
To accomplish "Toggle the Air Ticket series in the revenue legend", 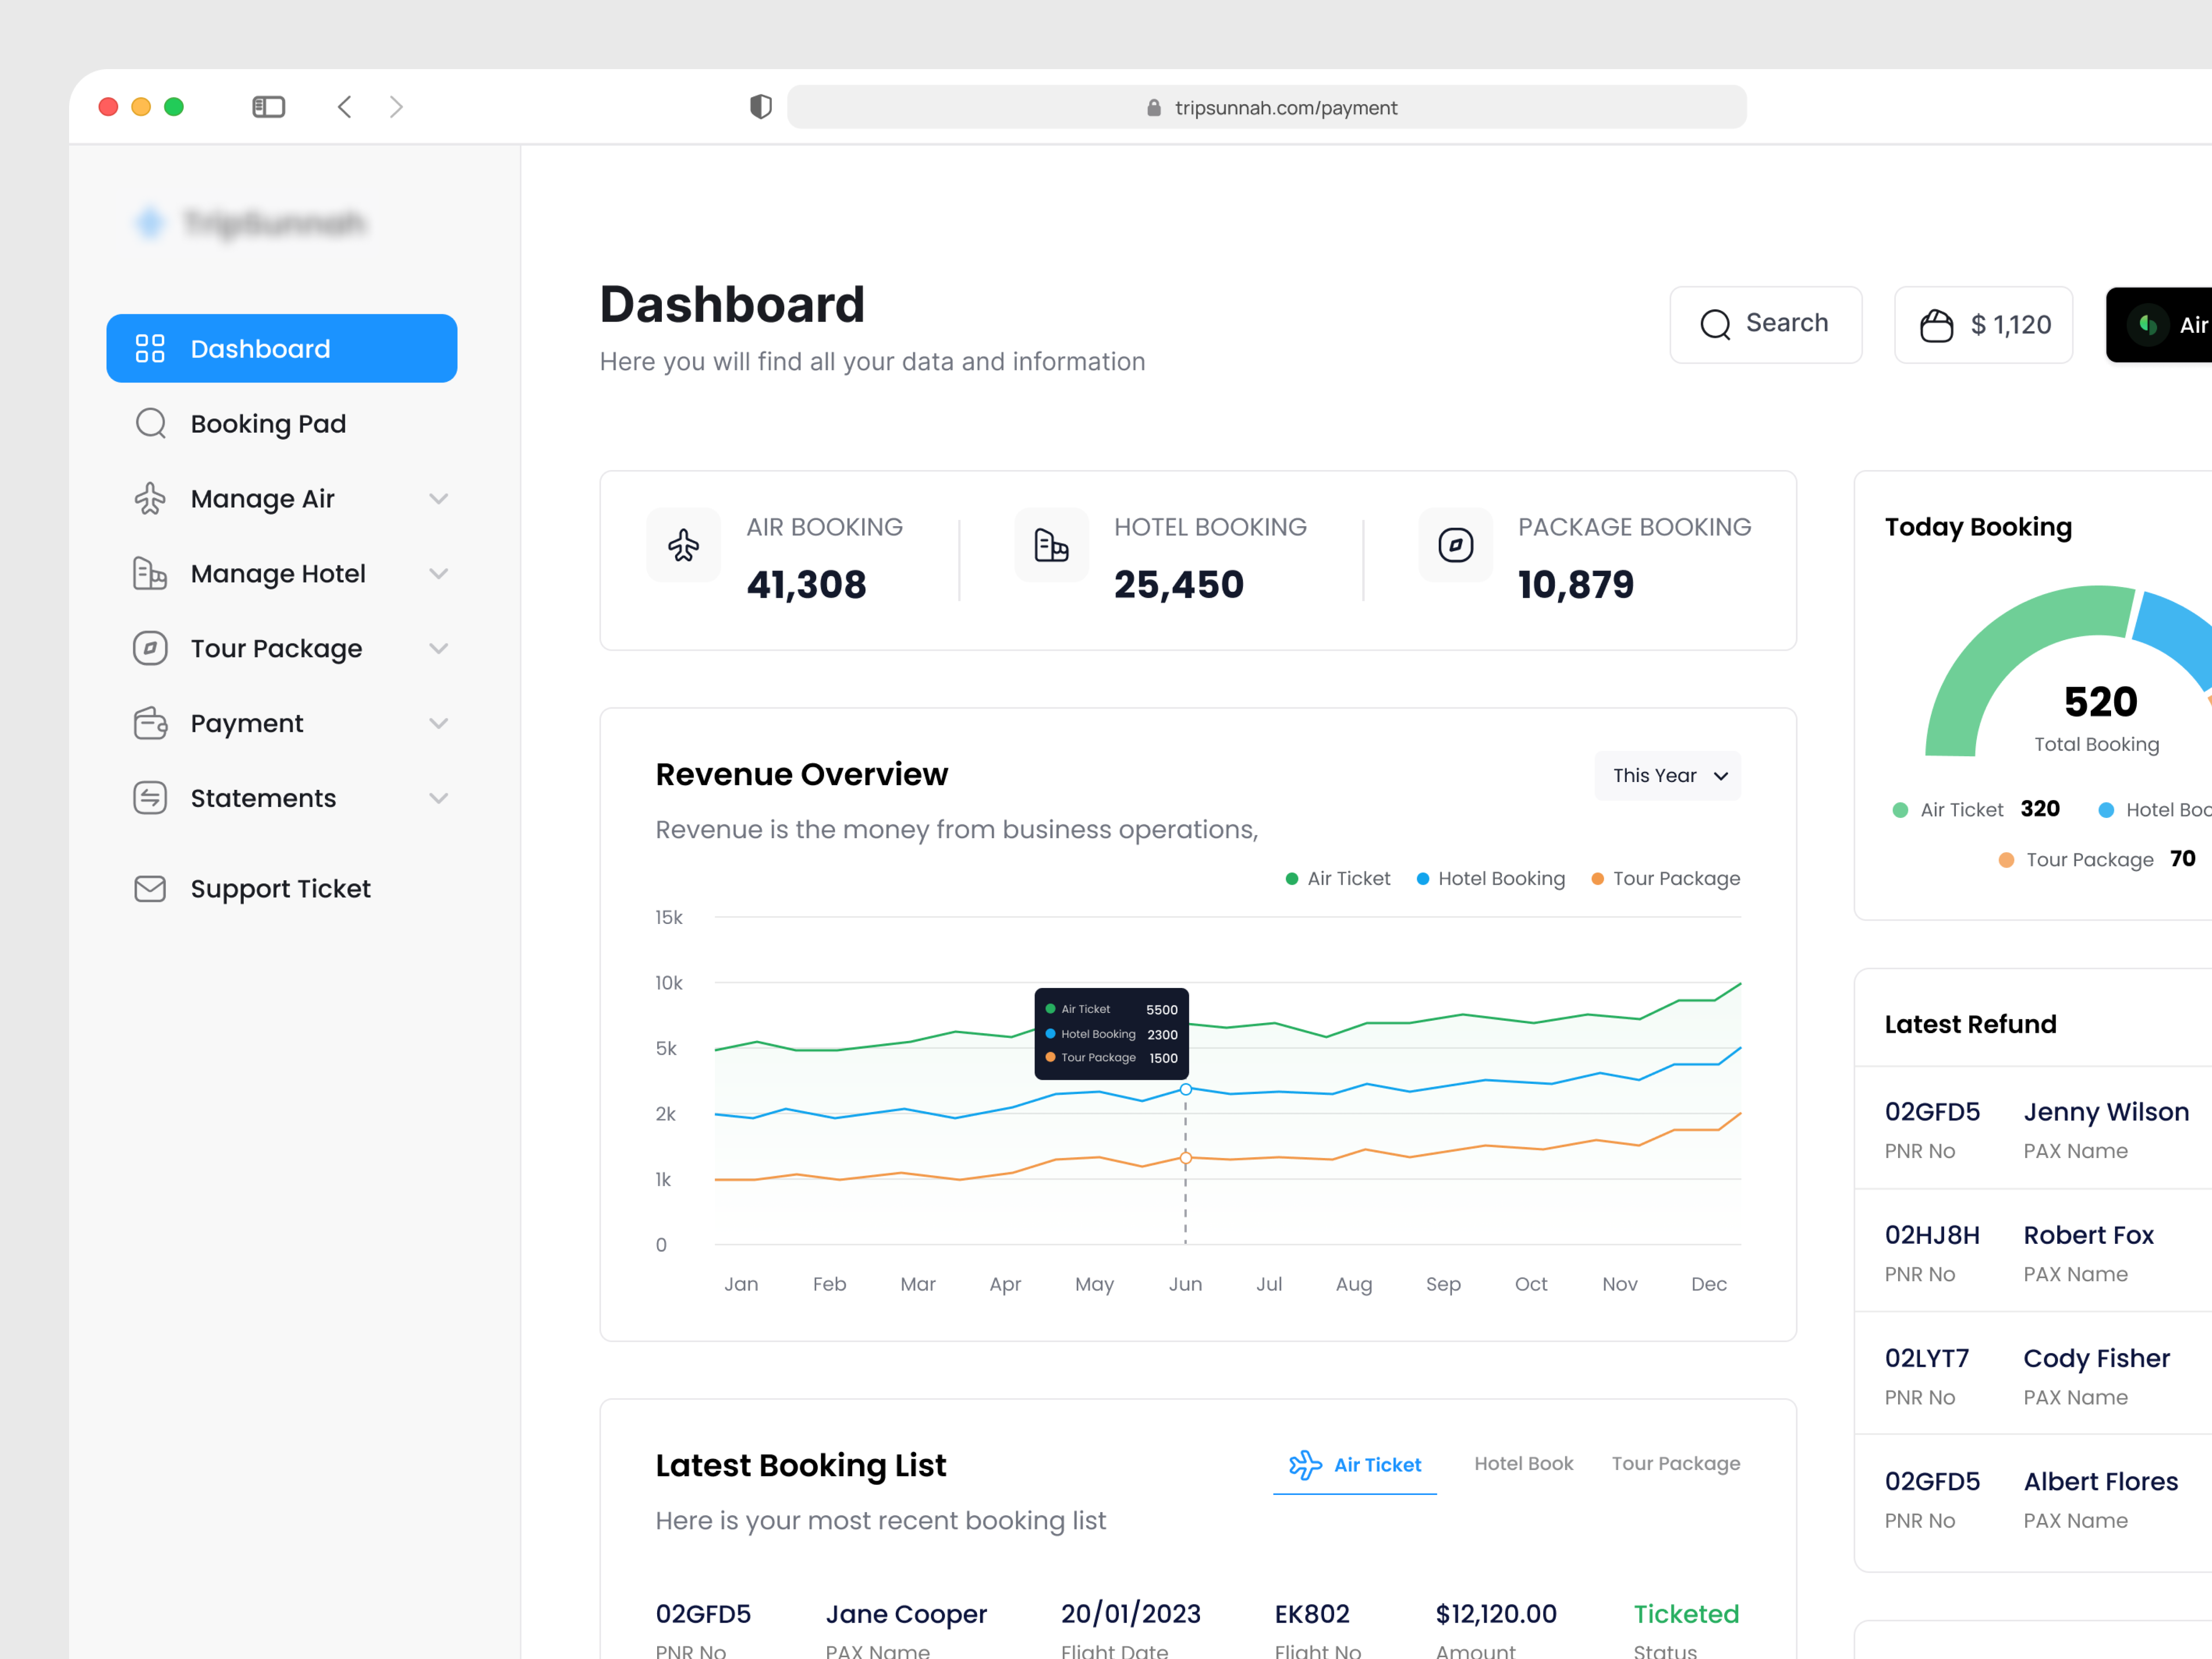I will coord(1338,878).
